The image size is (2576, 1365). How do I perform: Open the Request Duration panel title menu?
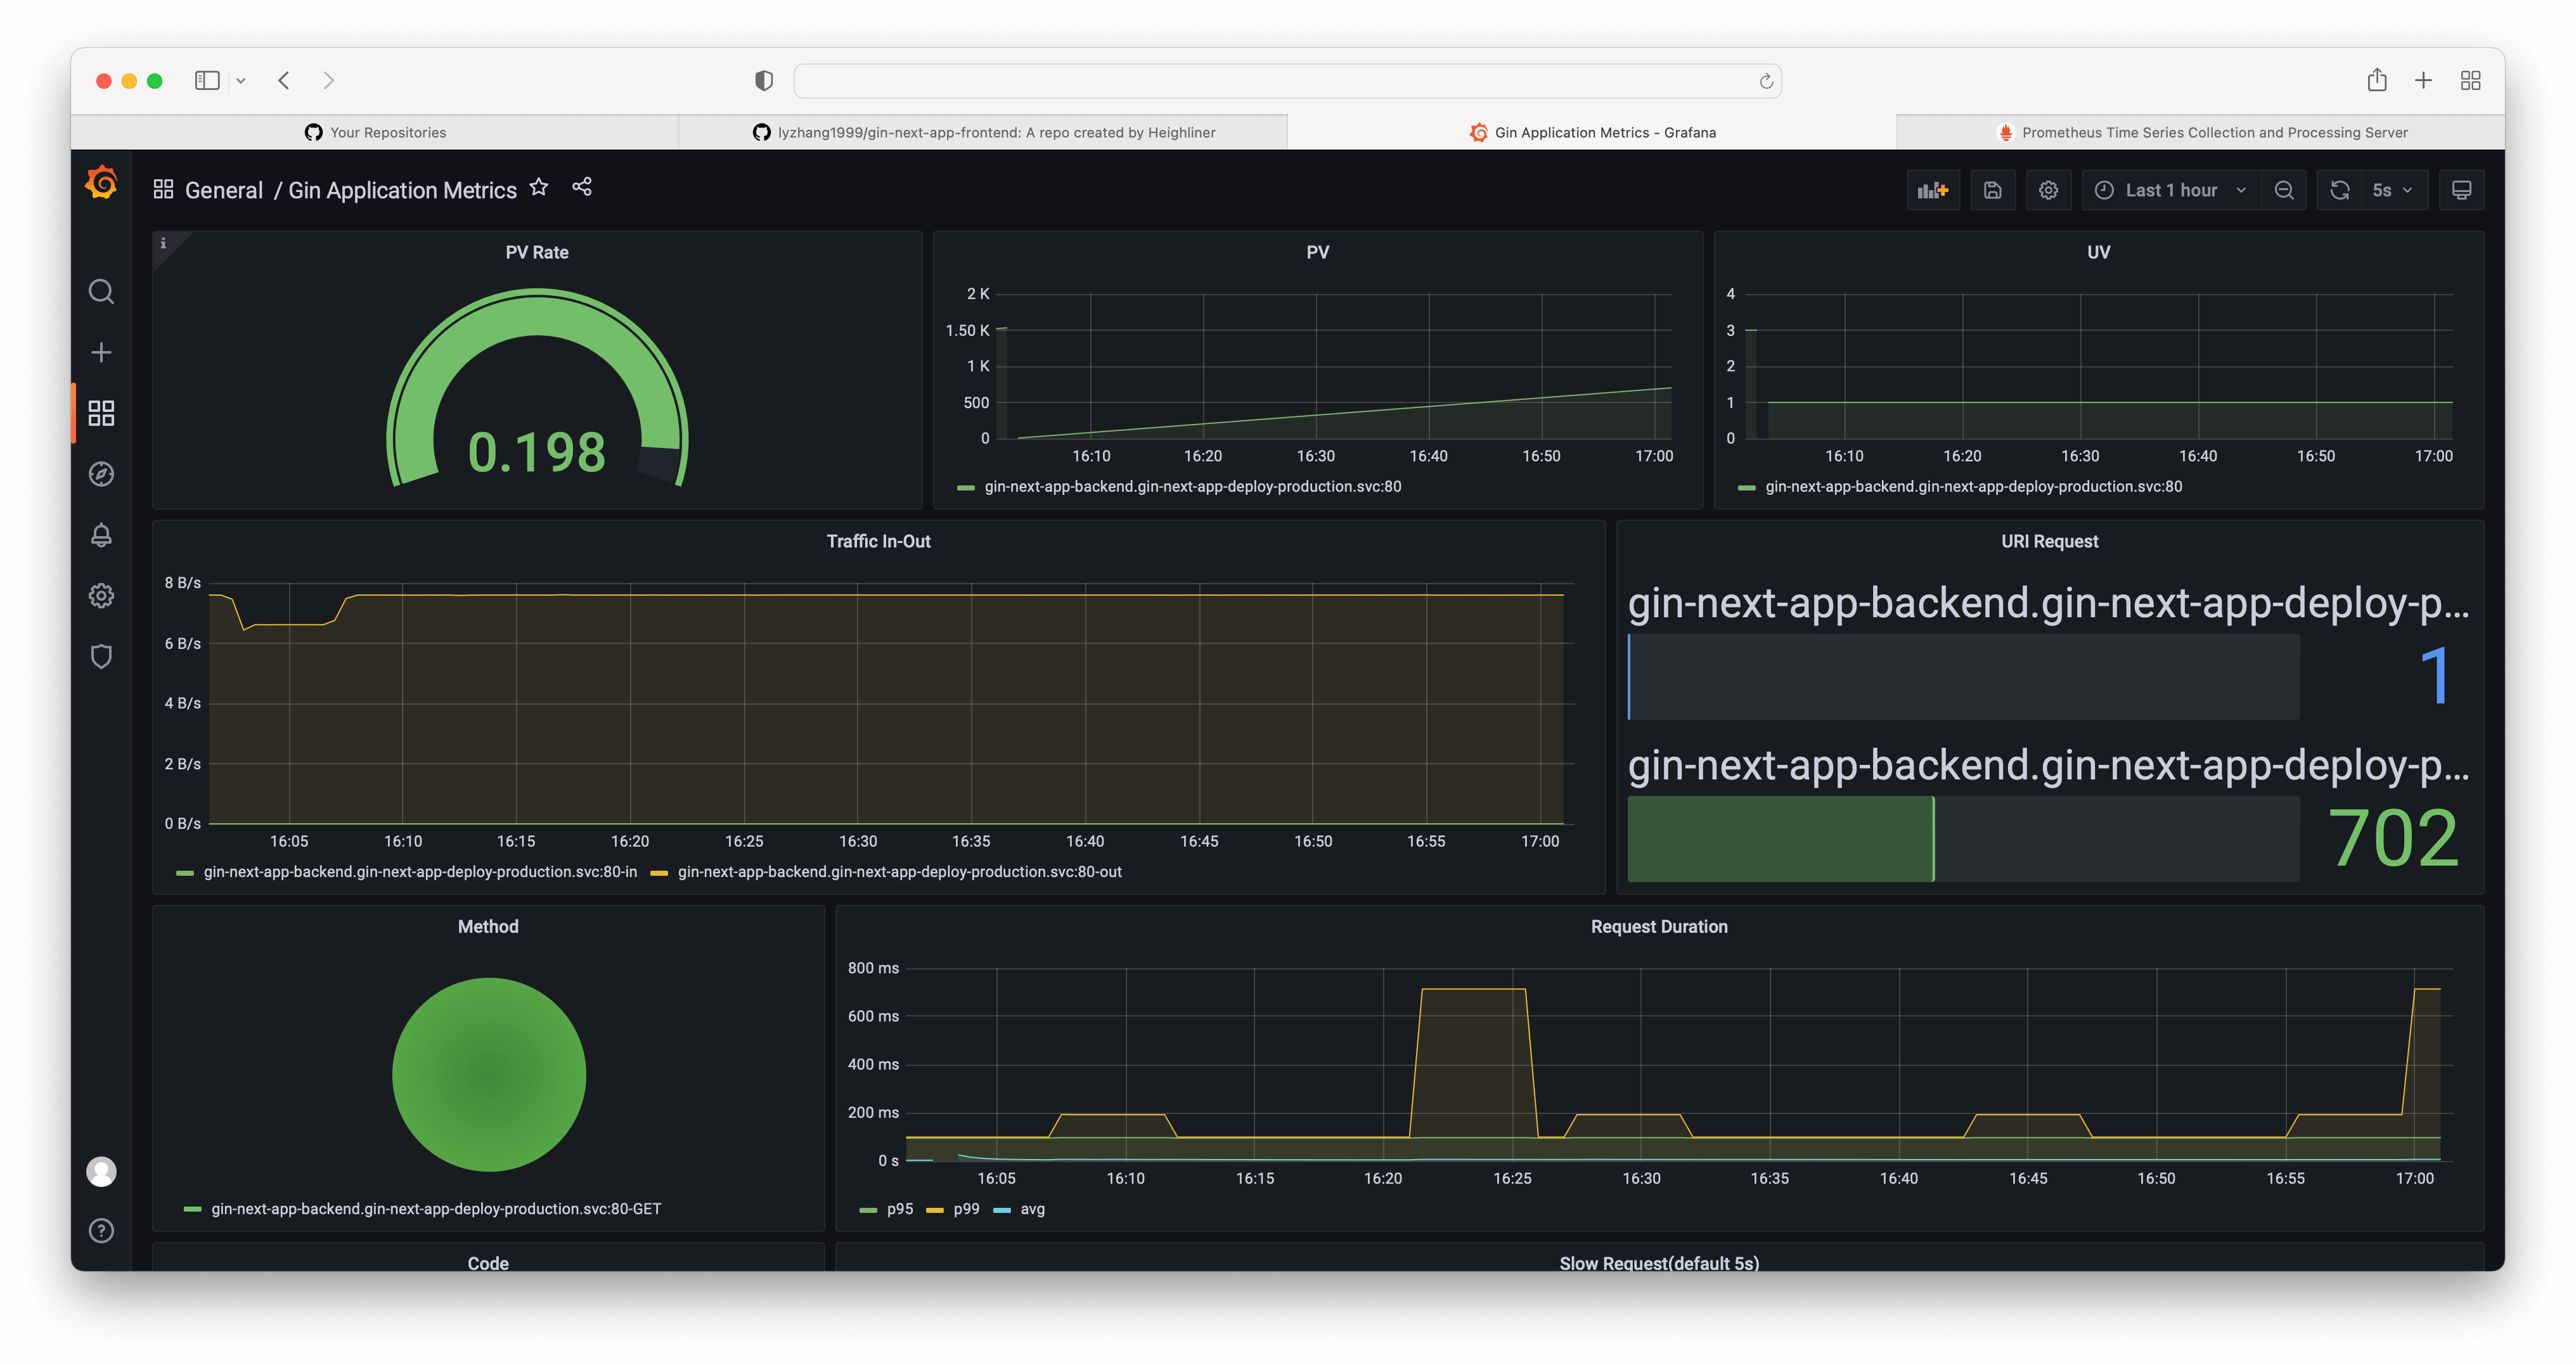tap(1659, 926)
